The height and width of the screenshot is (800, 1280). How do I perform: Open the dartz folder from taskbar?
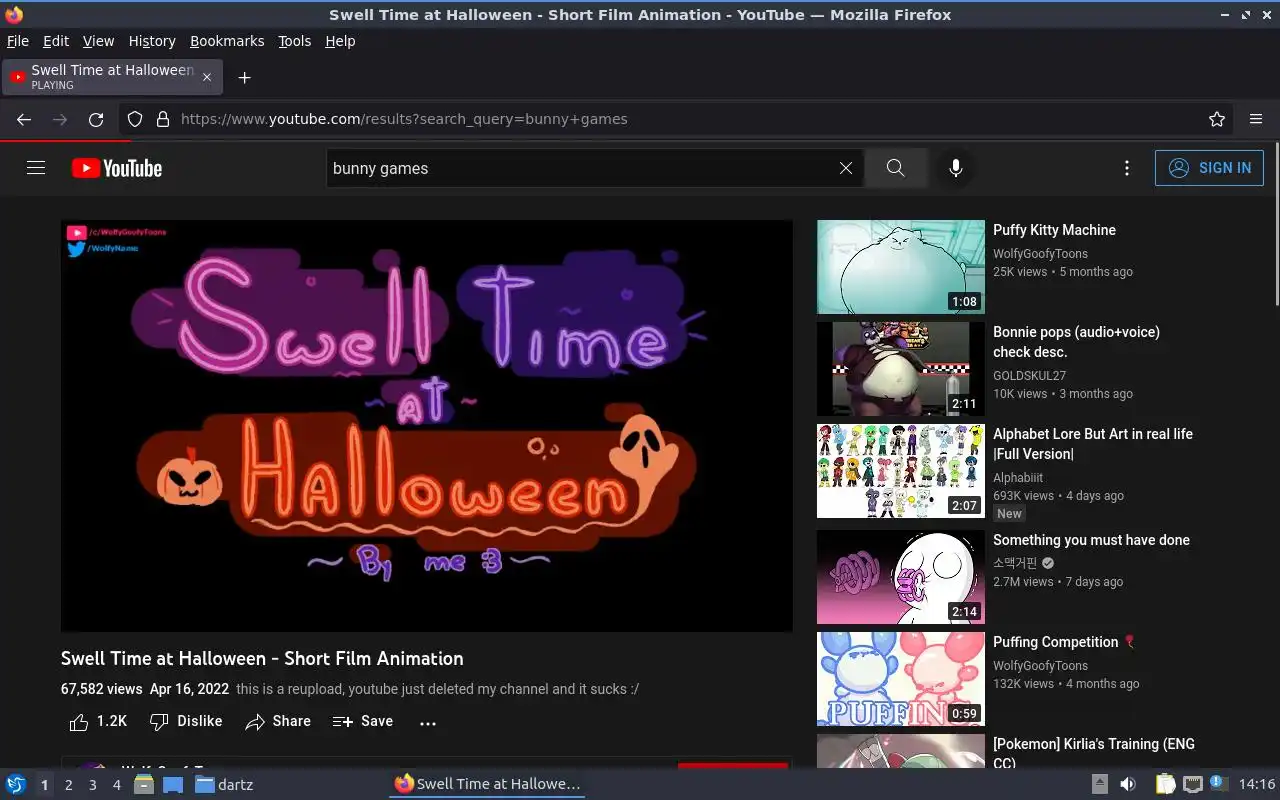point(224,784)
